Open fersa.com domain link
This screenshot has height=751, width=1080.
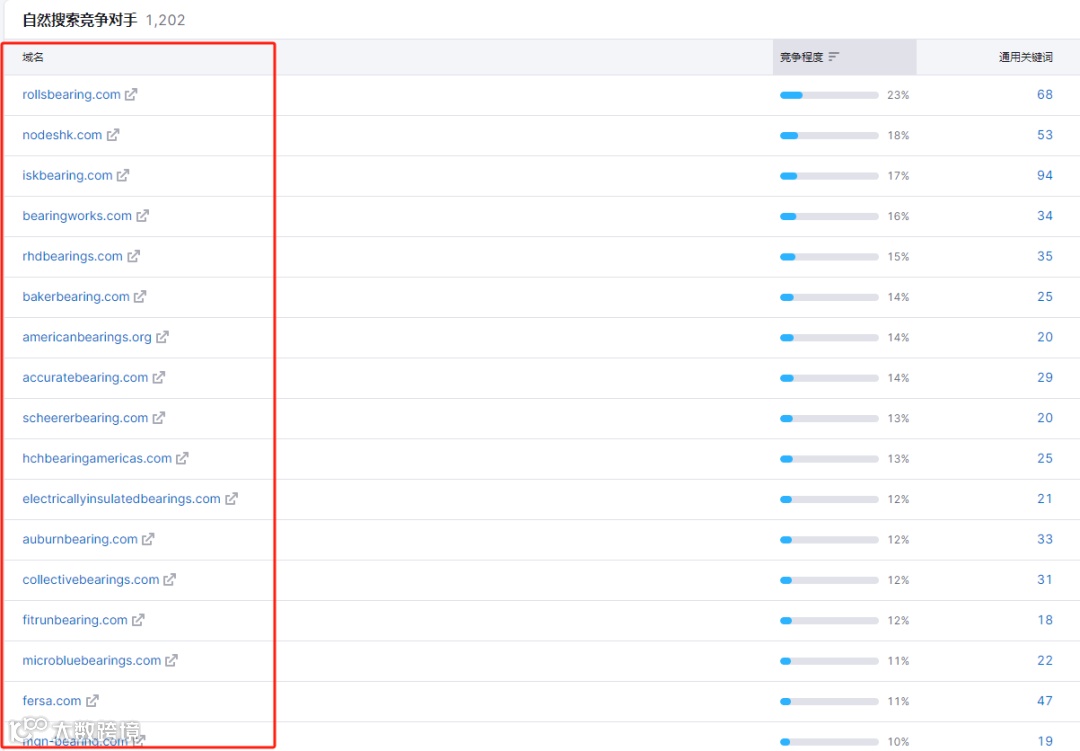point(52,701)
